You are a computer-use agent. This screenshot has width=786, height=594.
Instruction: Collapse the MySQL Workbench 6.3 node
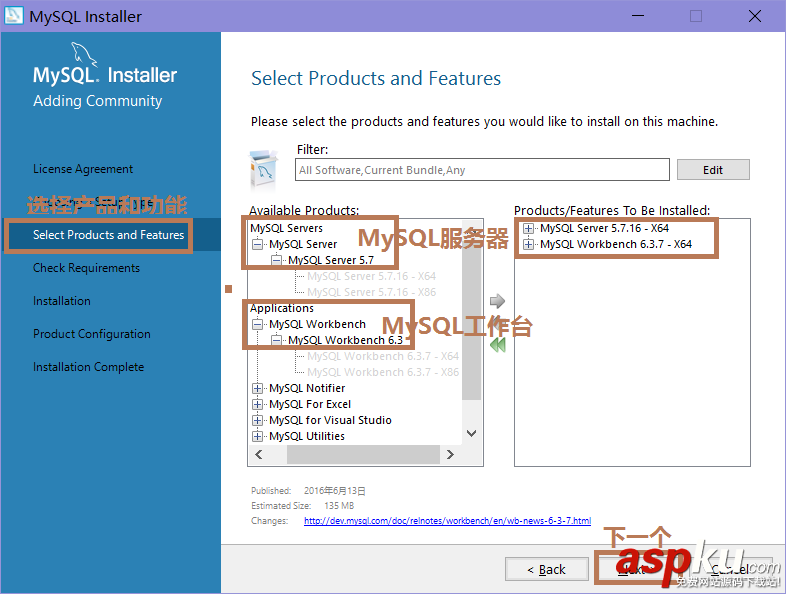[276, 340]
